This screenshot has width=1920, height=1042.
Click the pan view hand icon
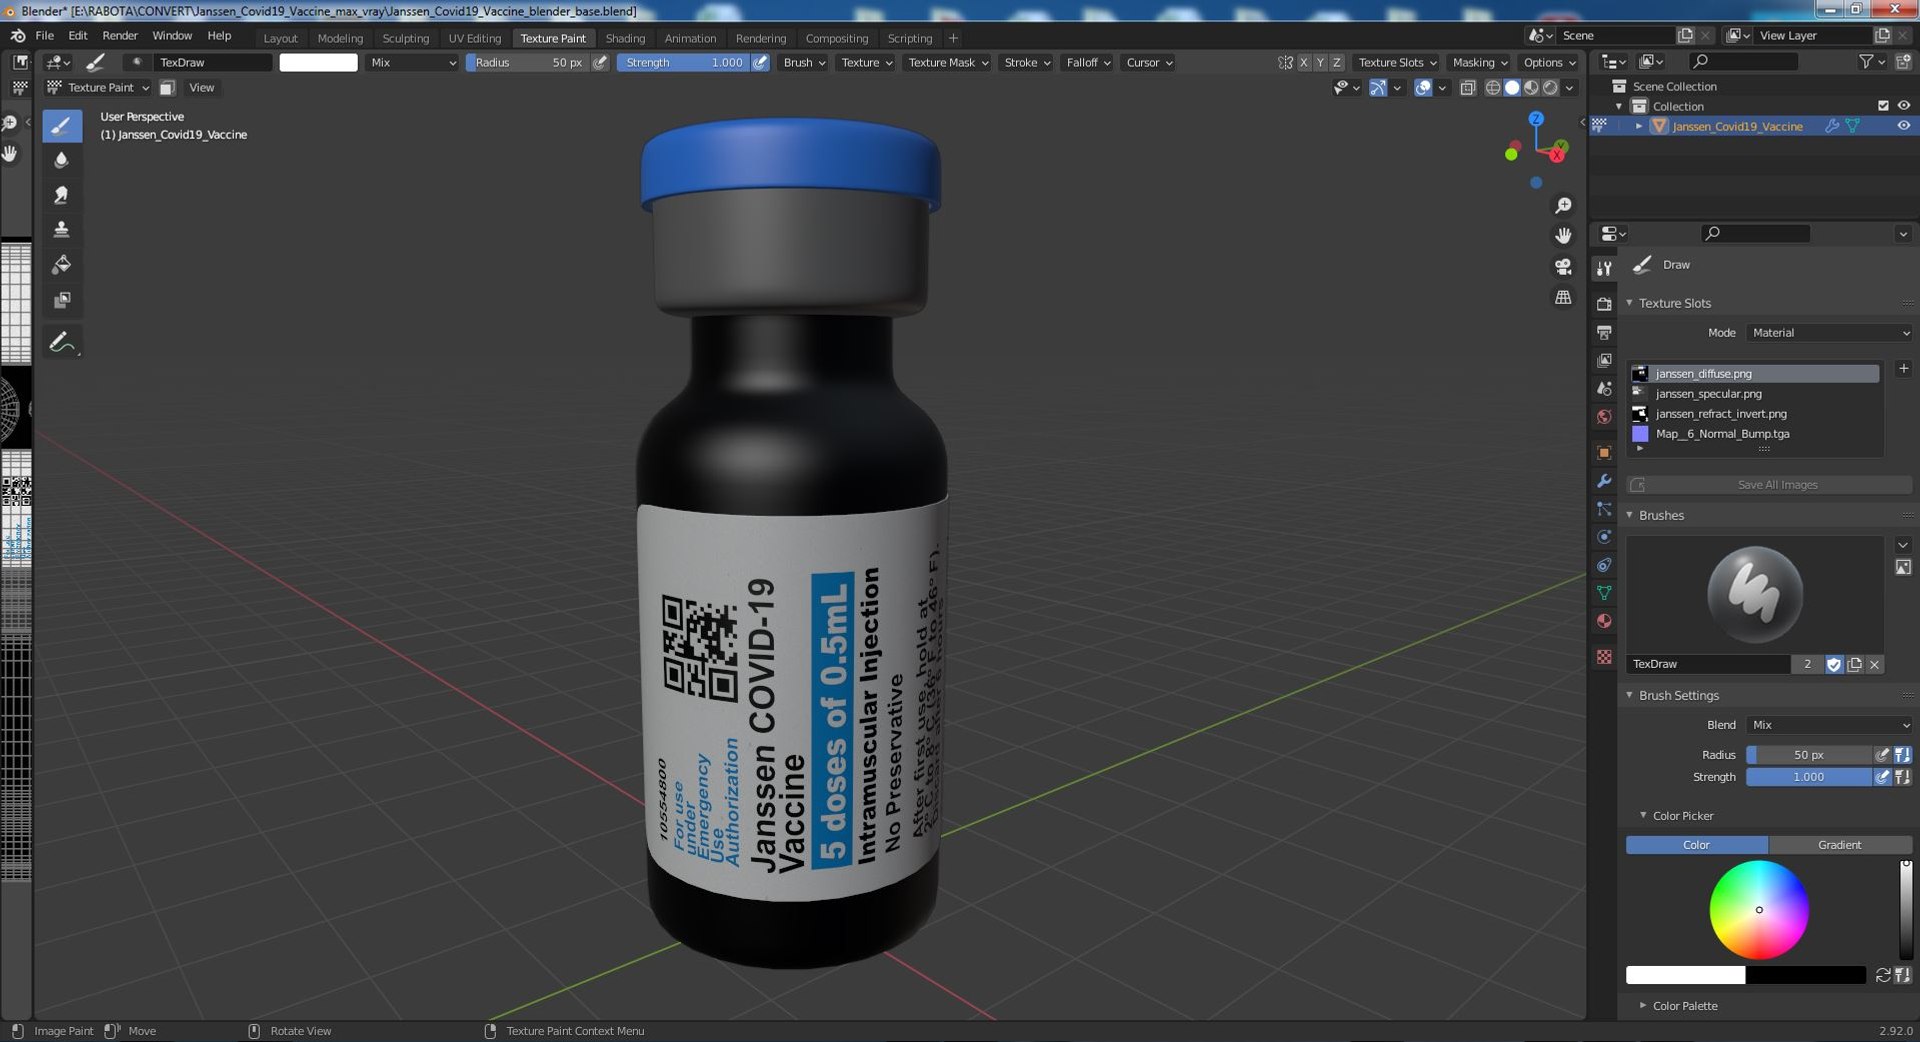[1563, 236]
